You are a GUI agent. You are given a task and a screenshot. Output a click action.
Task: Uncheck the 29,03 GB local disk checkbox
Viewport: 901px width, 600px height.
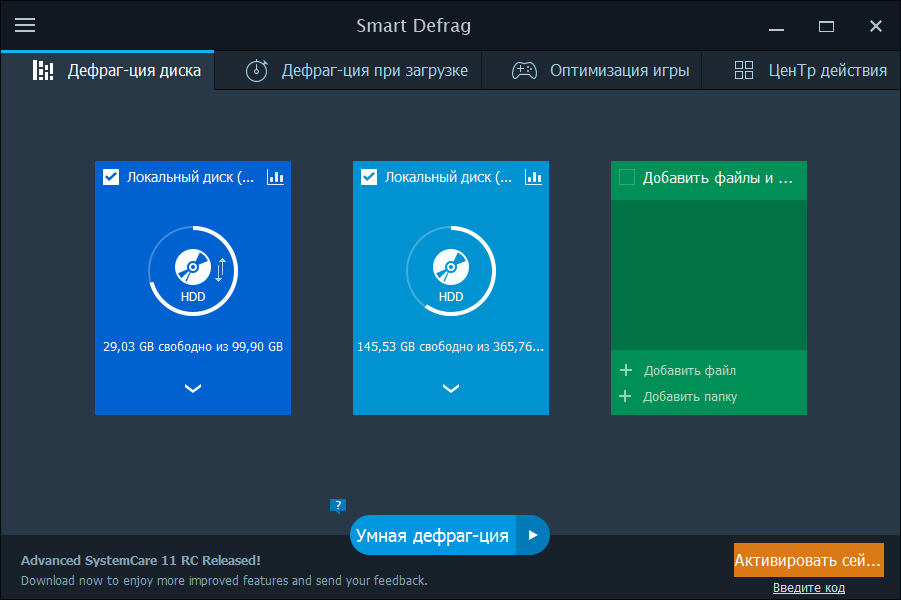(111, 177)
